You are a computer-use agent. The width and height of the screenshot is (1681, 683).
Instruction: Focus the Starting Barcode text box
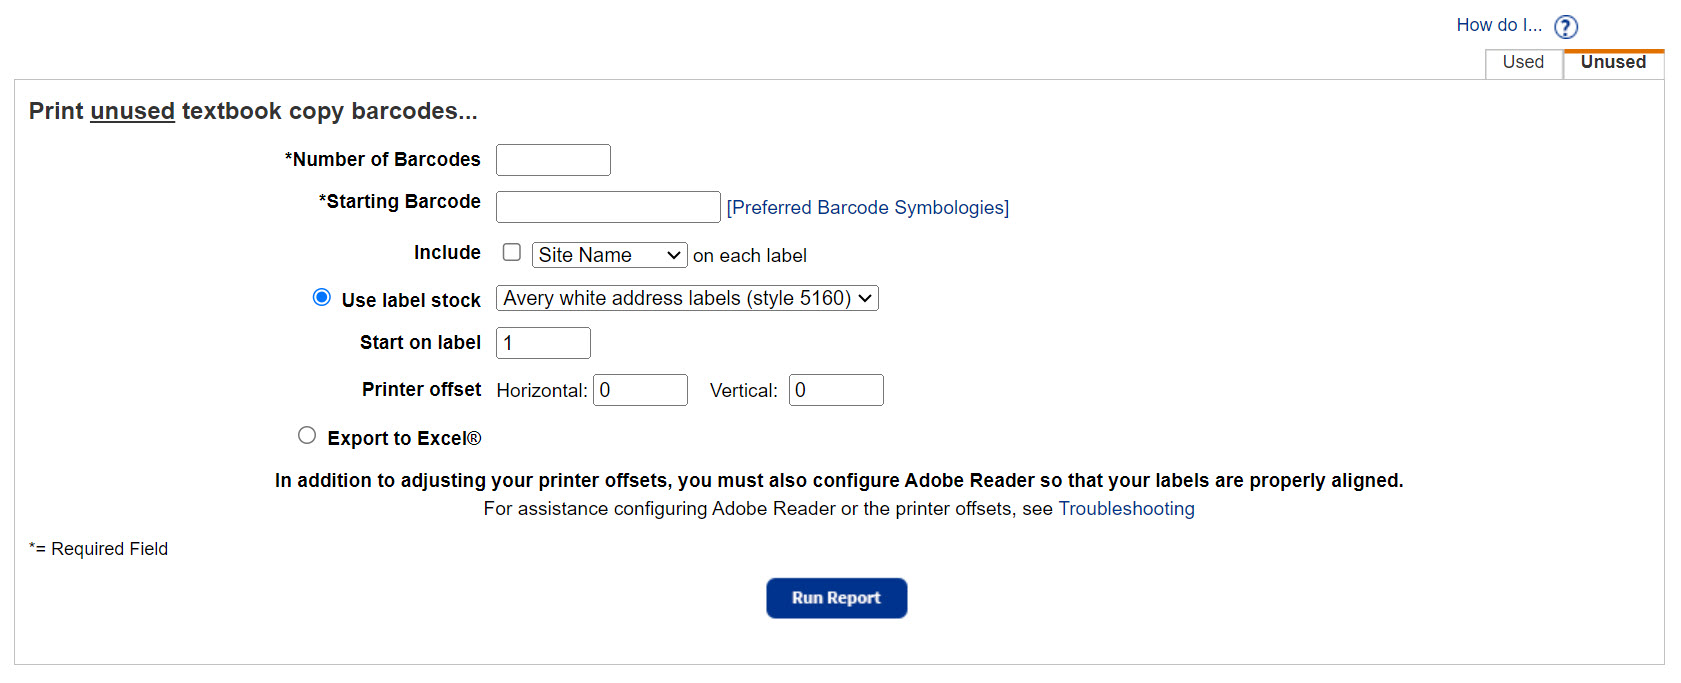click(608, 207)
